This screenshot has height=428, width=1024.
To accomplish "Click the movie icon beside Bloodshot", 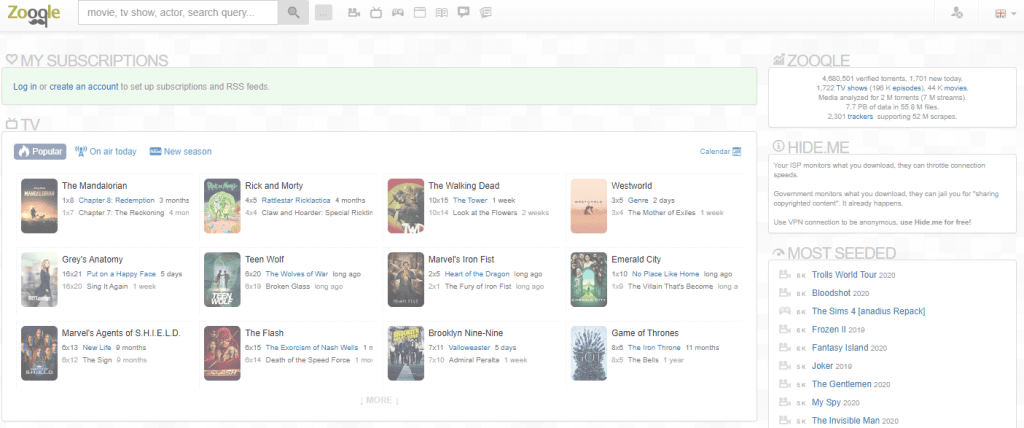I will tap(785, 293).
